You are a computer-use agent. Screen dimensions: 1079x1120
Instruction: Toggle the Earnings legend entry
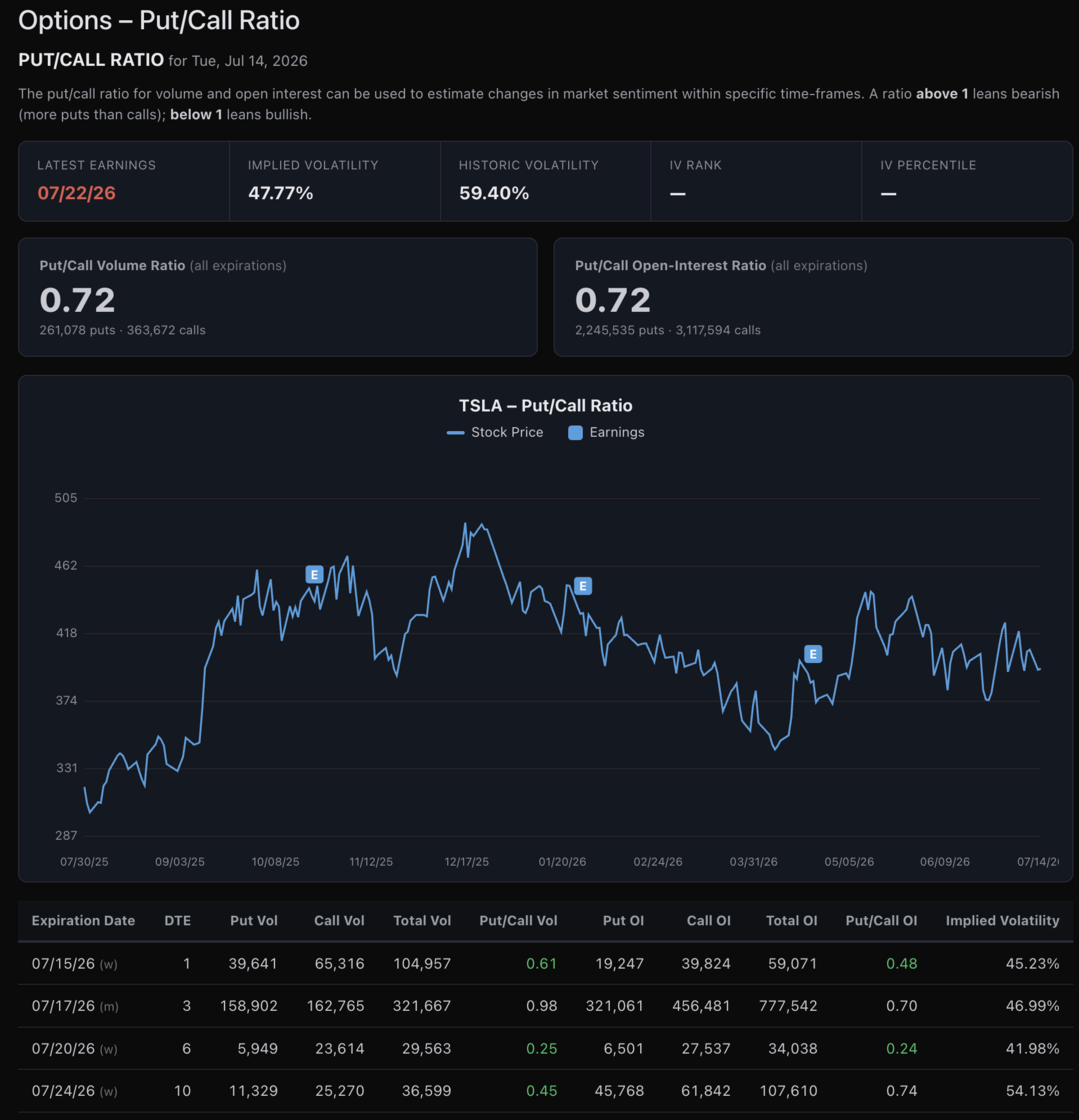pyautogui.click(x=606, y=432)
